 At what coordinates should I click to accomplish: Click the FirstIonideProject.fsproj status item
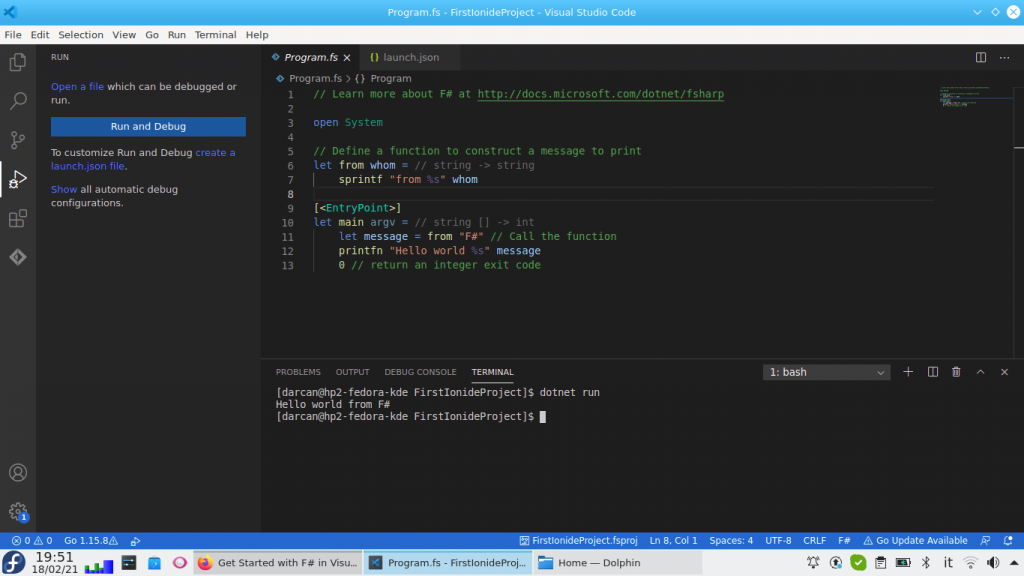click(579, 541)
